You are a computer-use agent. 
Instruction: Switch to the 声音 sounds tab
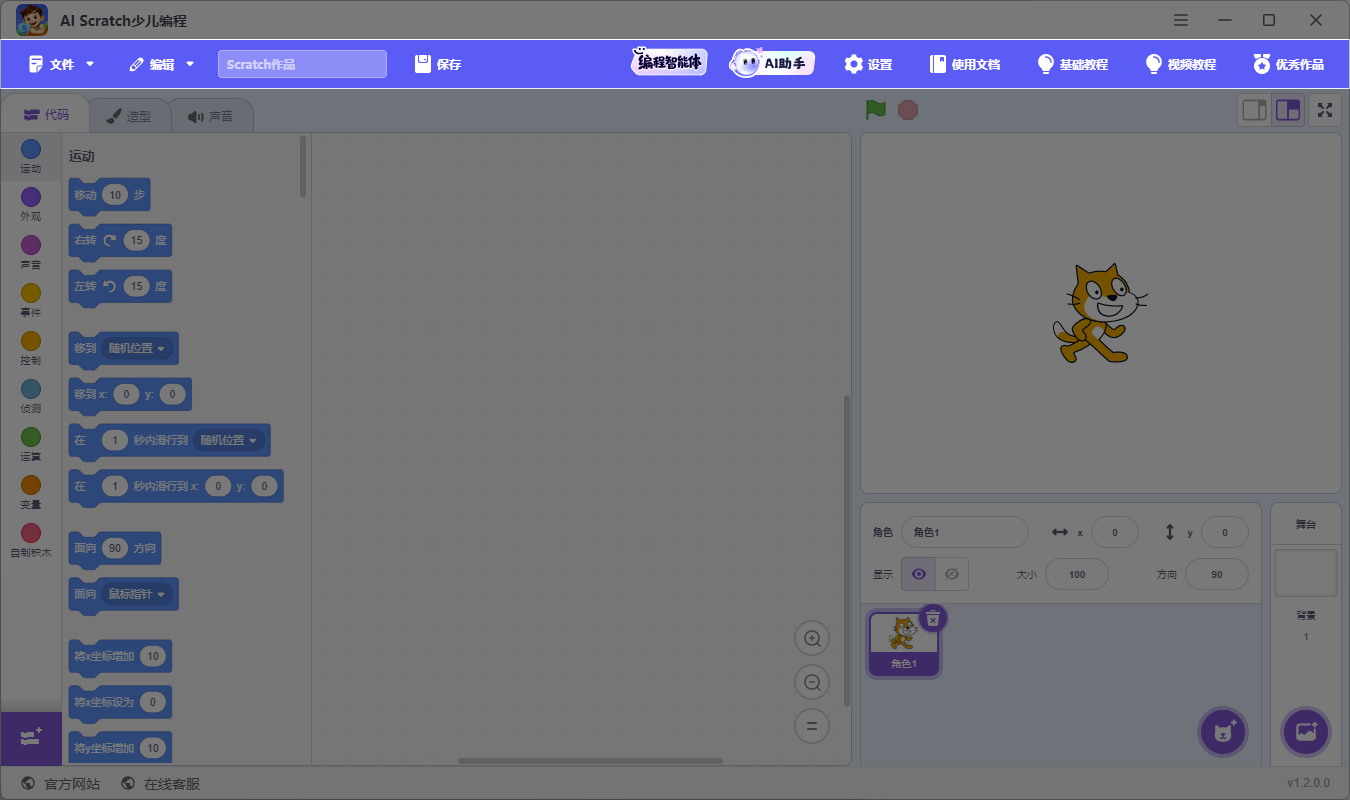(x=210, y=116)
